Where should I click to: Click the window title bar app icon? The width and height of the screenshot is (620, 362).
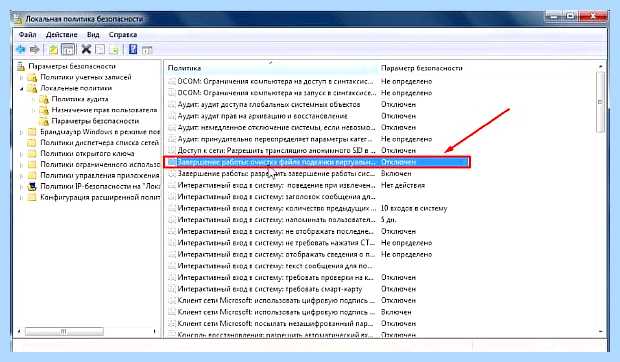(x=18, y=19)
